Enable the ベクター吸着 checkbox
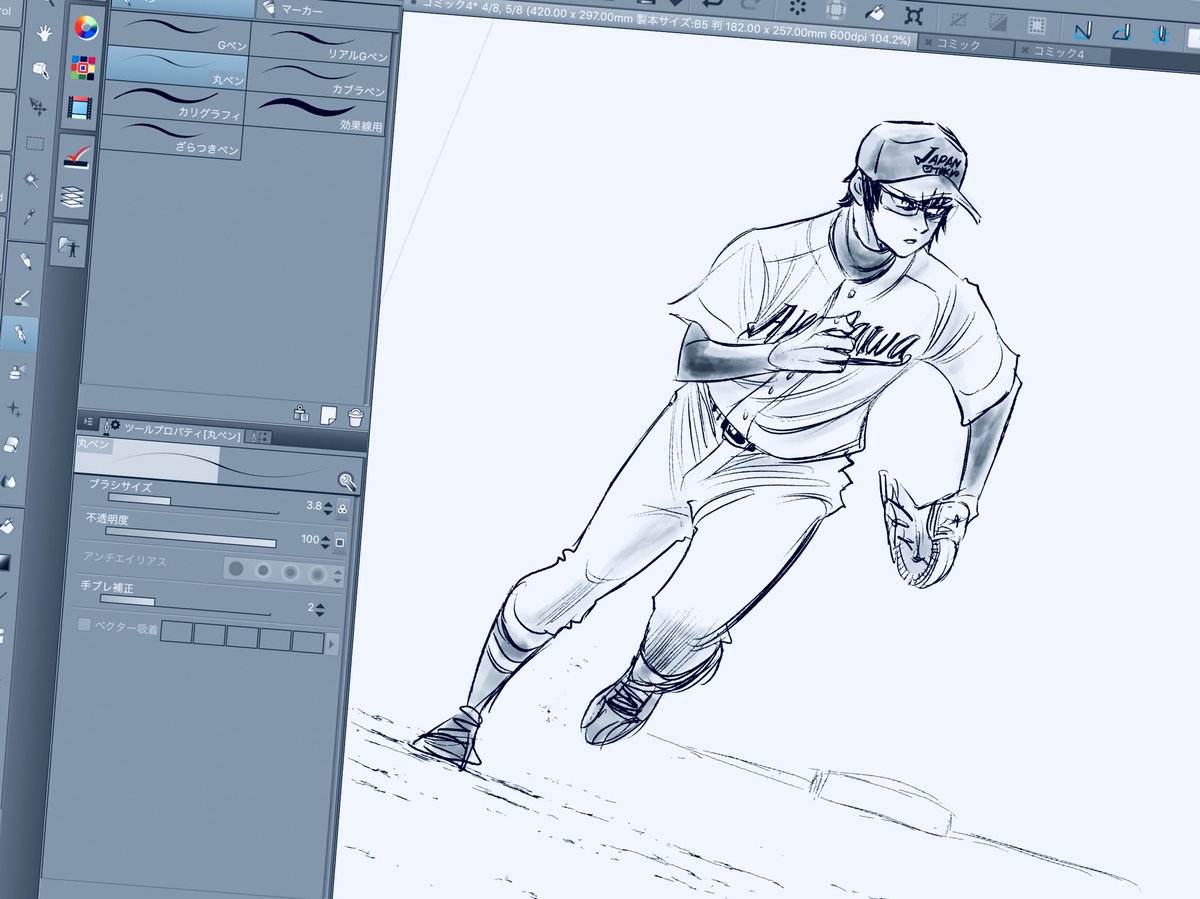Viewport: 1200px width, 899px height. click(84, 624)
